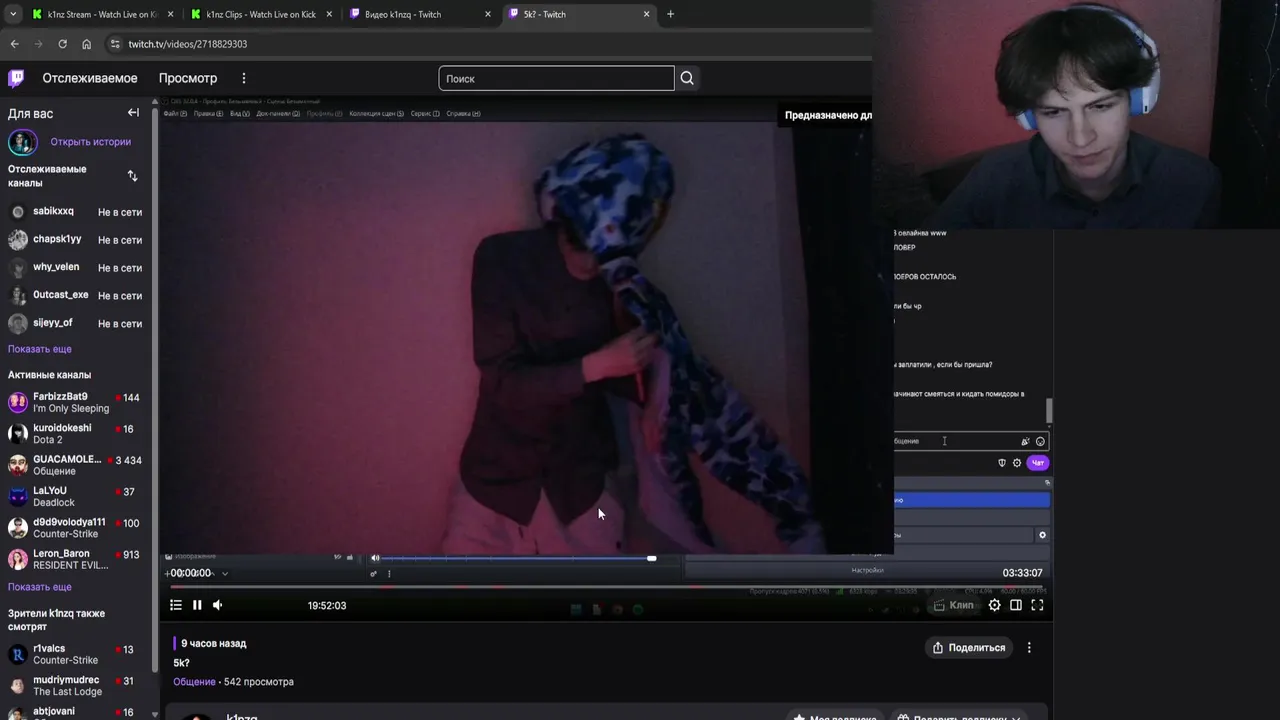Open Просмотр navigation link
Viewport: 1280px width, 720px height.
tap(188, 78)
